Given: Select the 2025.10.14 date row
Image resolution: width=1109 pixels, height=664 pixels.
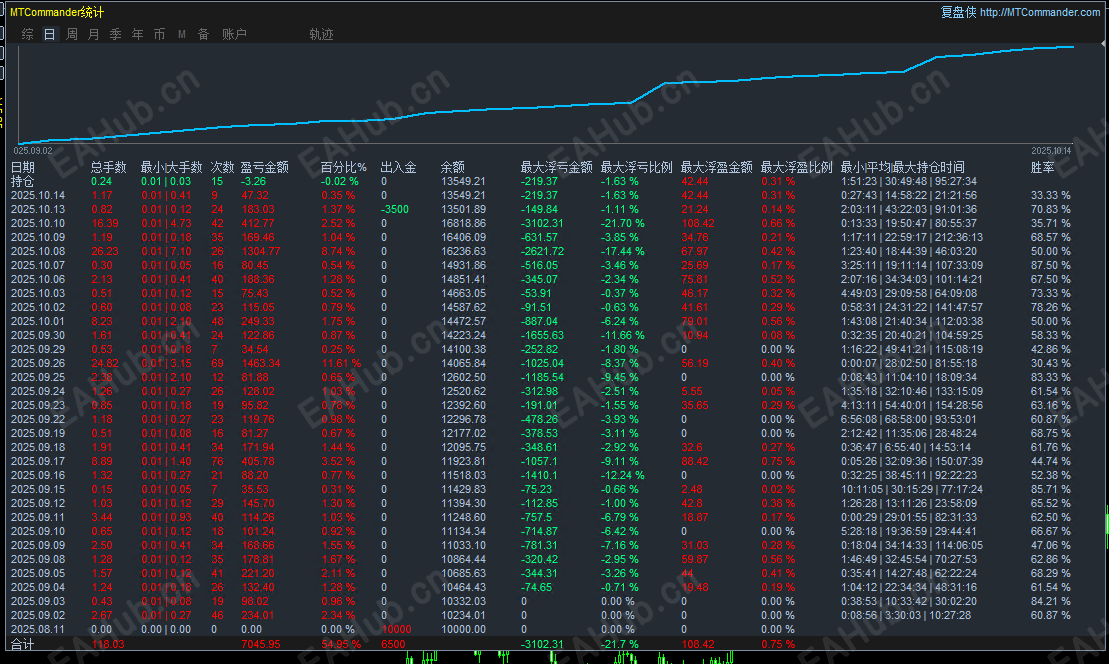Looking at the screenshot, I should tap(38, 195).
